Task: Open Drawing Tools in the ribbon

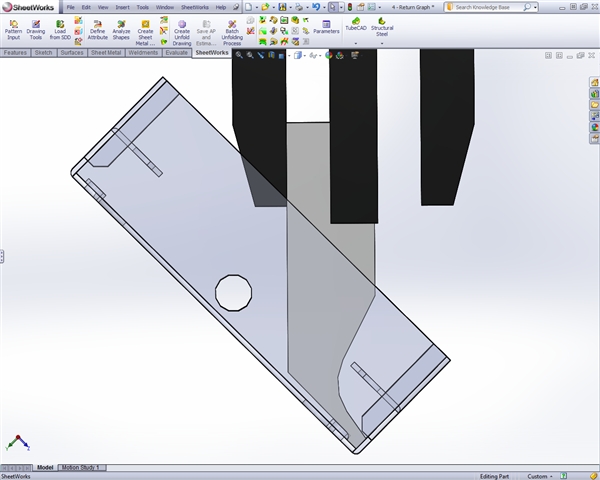Action: pos(35,29)
